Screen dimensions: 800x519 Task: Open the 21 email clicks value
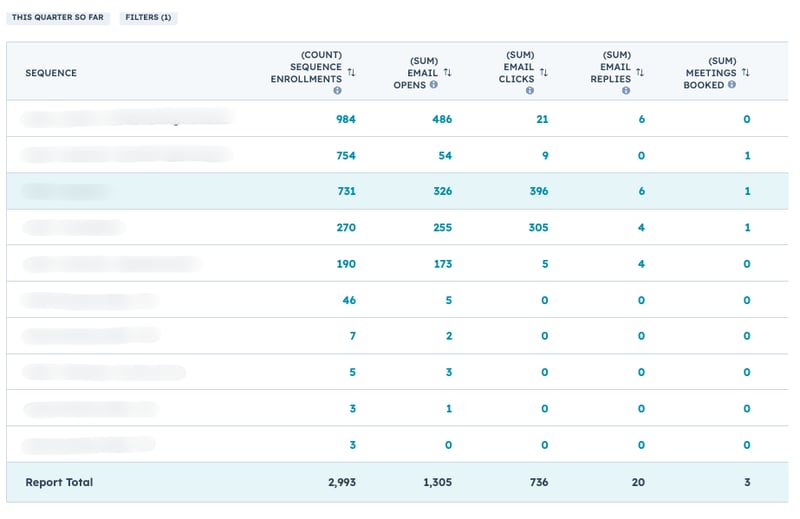click(x=542, y=119)
